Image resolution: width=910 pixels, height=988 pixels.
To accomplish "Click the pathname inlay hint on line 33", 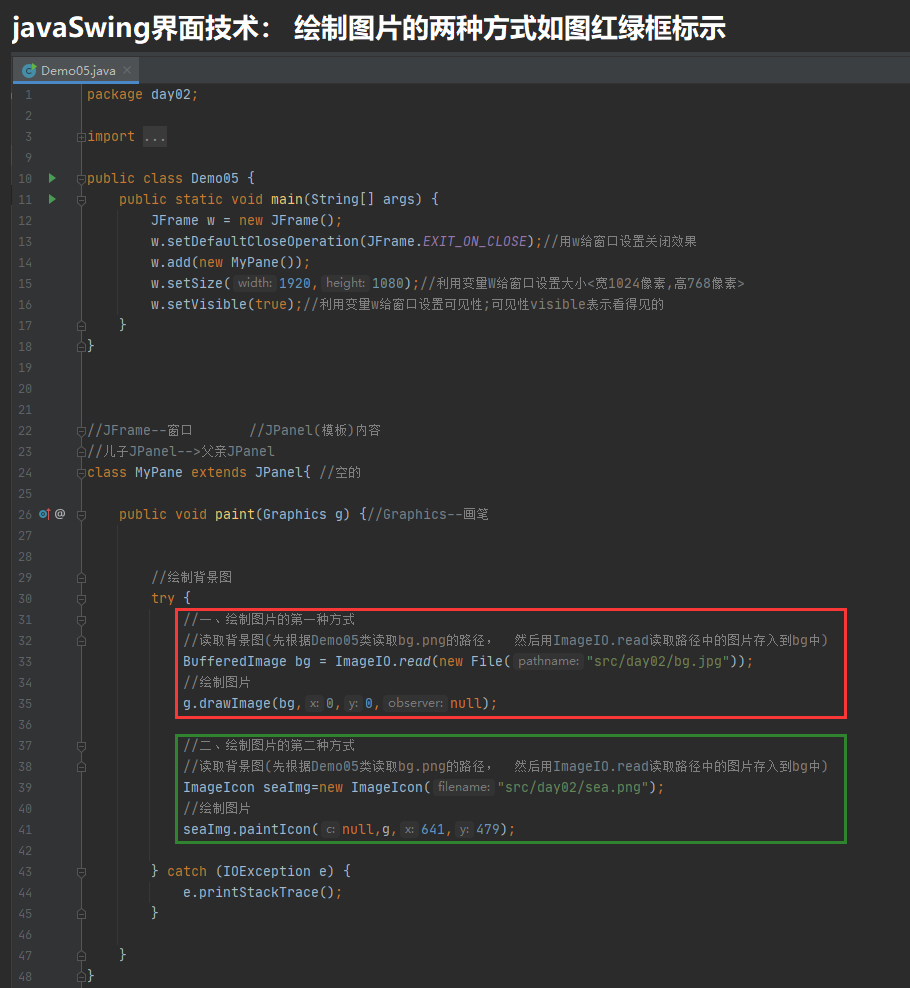I will (547, 660).
